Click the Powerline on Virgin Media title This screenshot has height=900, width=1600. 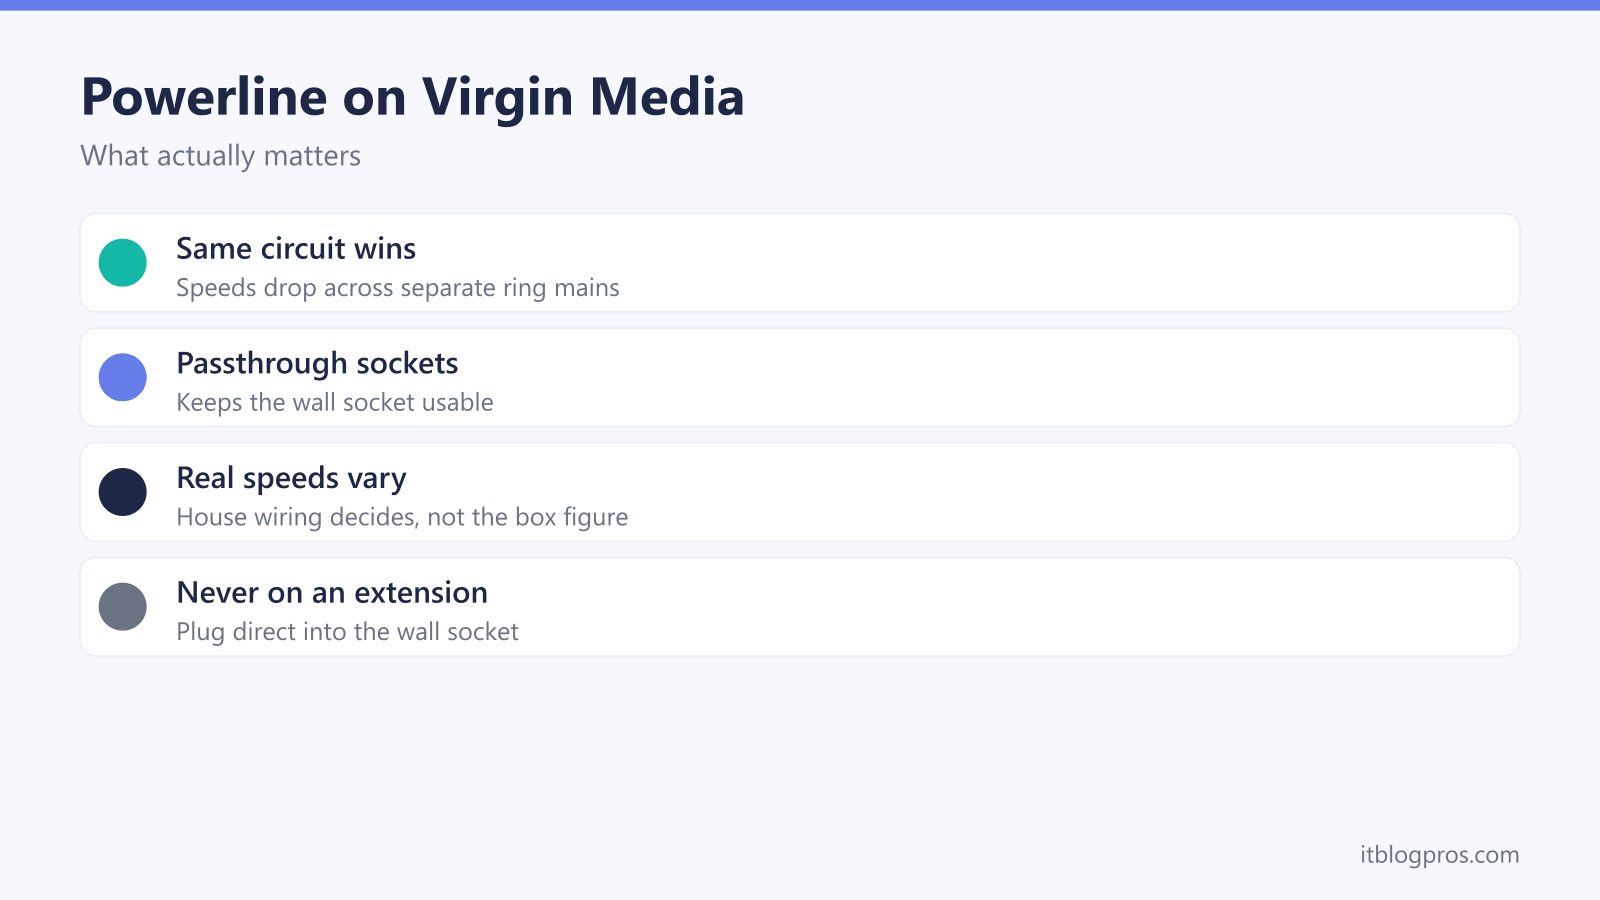(x=412, y=97)
